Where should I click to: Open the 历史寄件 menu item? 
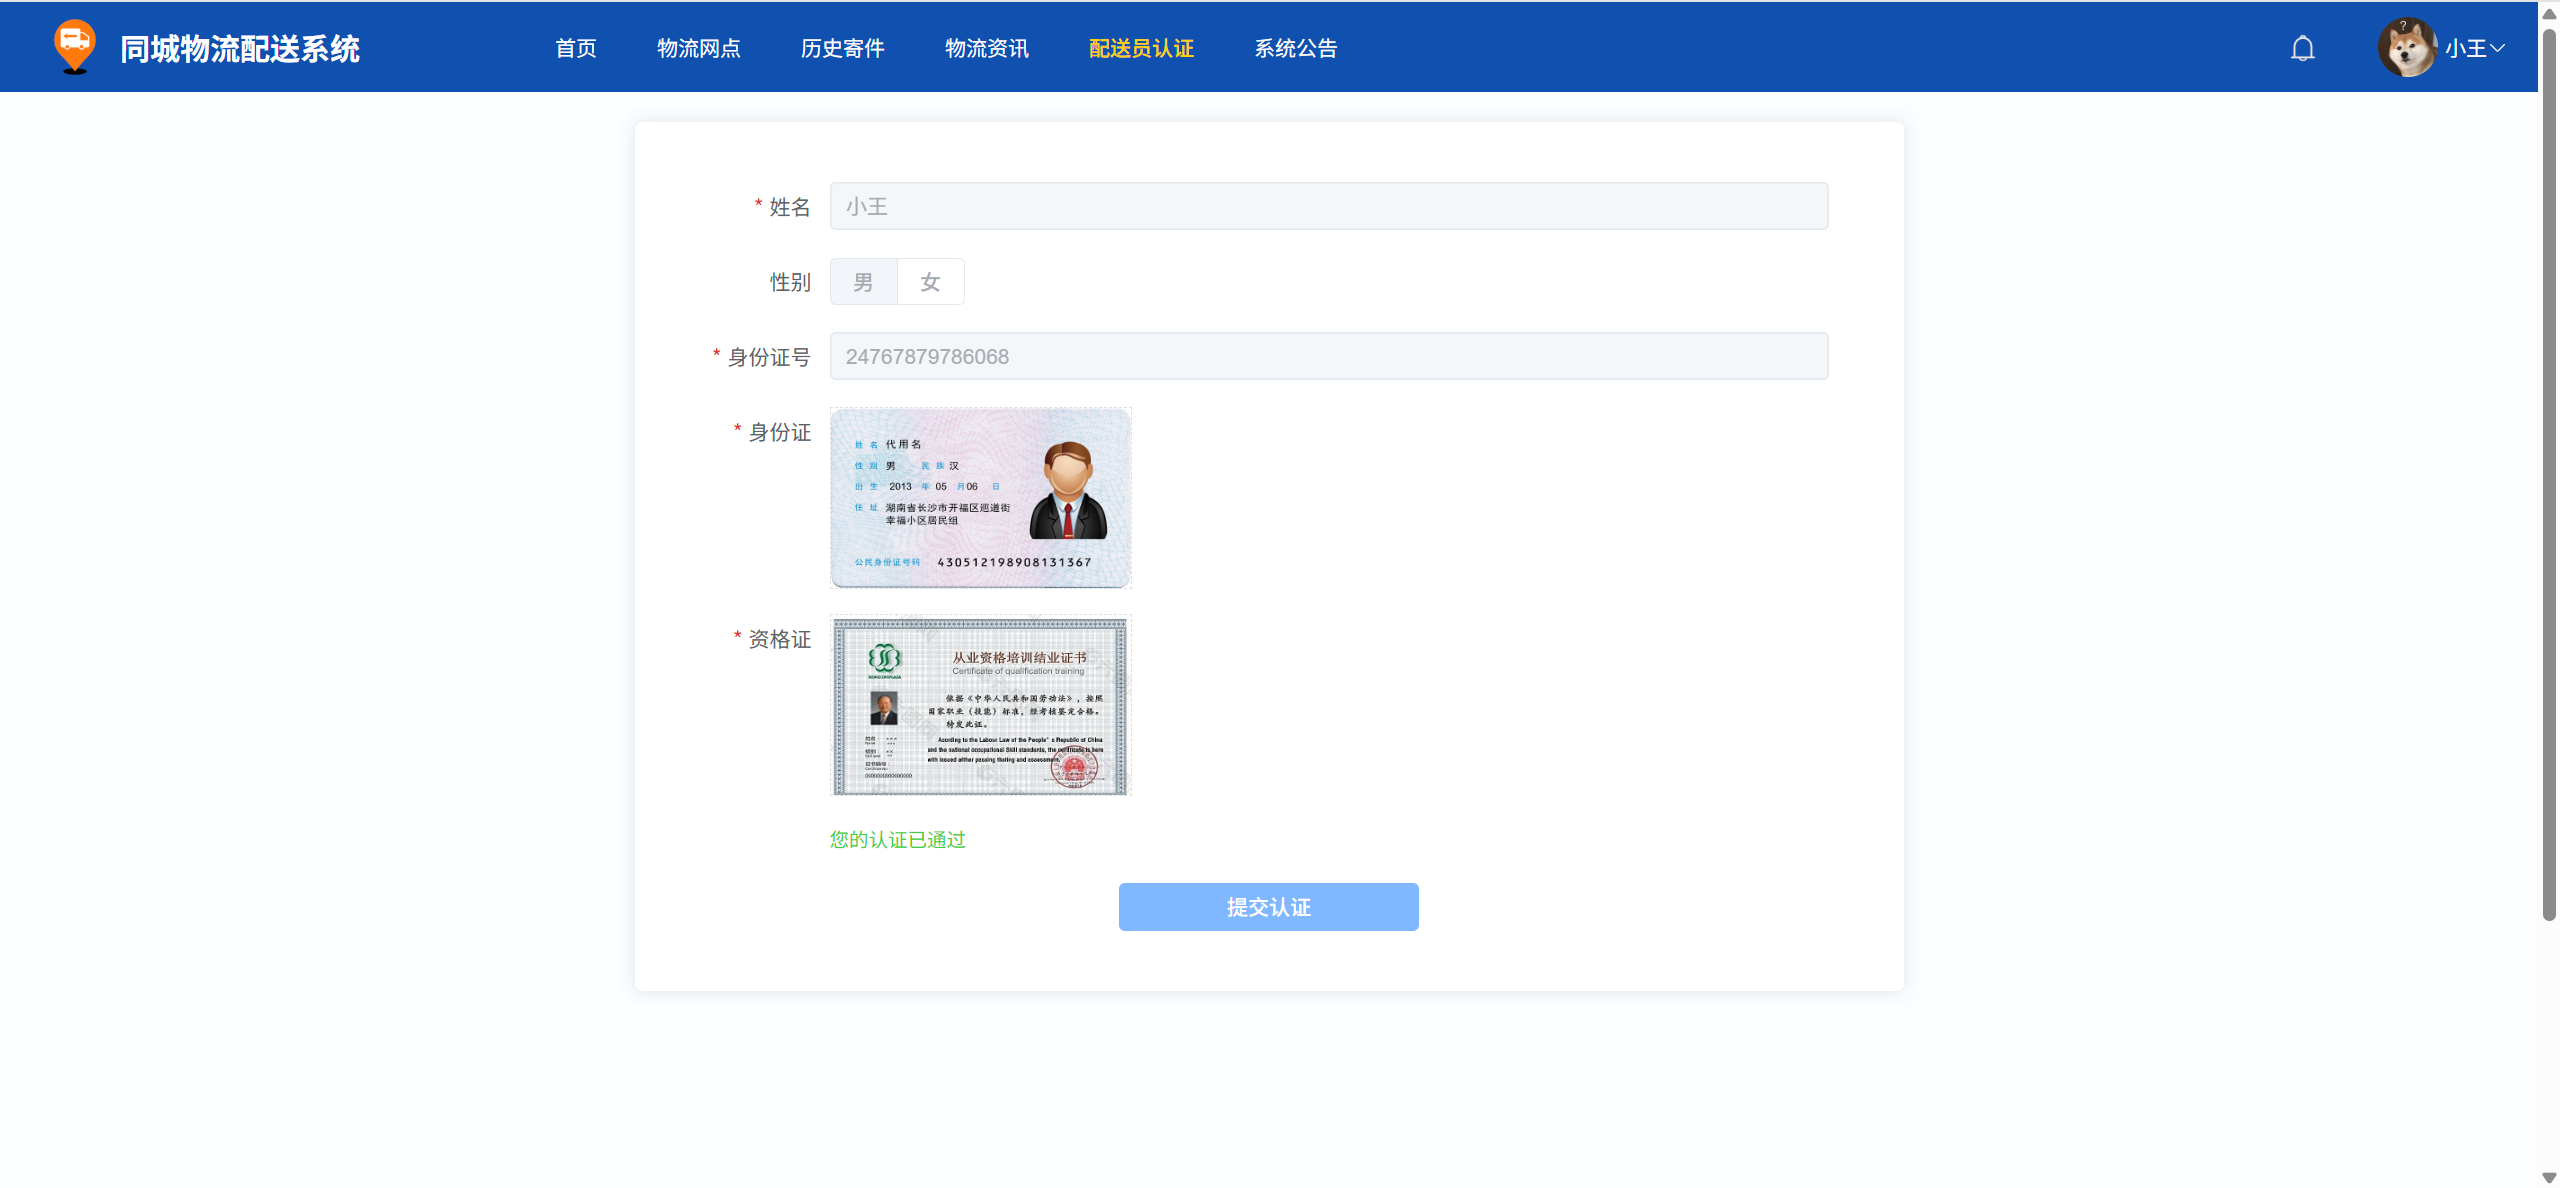842,48
